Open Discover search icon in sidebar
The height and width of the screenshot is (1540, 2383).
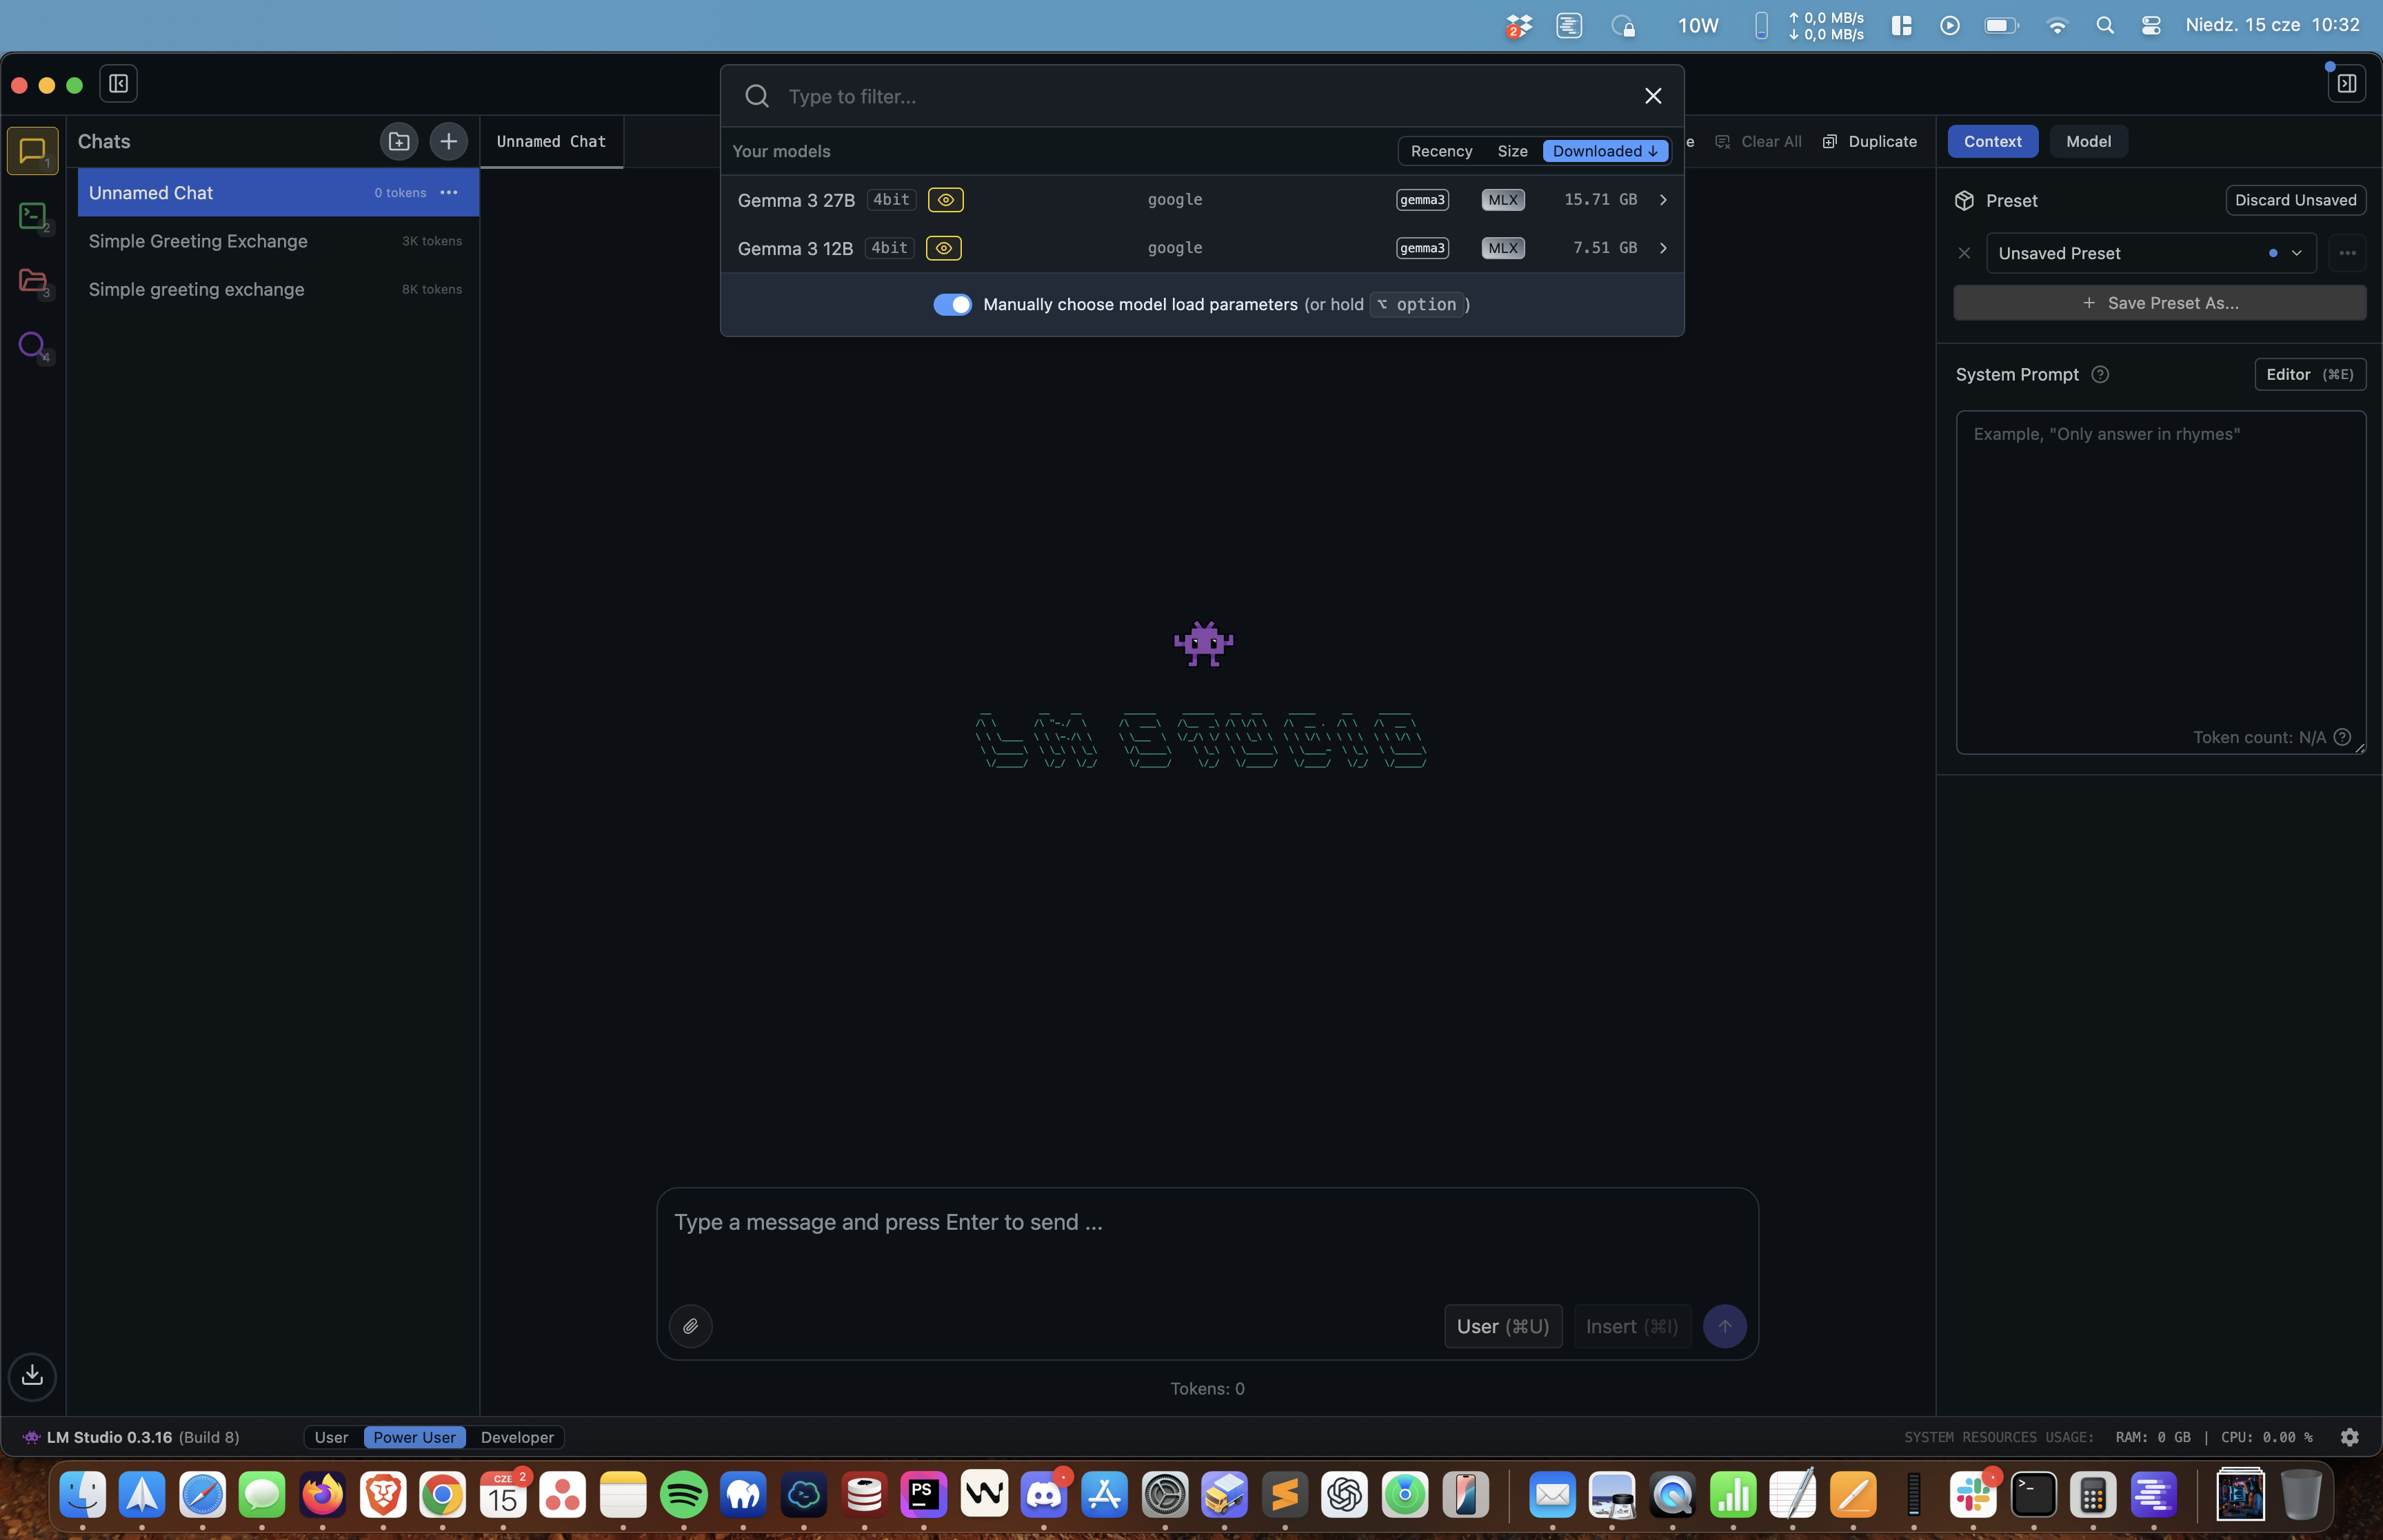coord(33,346)
